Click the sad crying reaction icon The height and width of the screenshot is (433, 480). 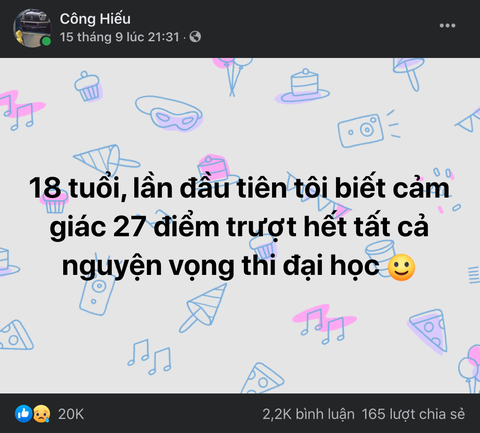click(x=41, y=414)
